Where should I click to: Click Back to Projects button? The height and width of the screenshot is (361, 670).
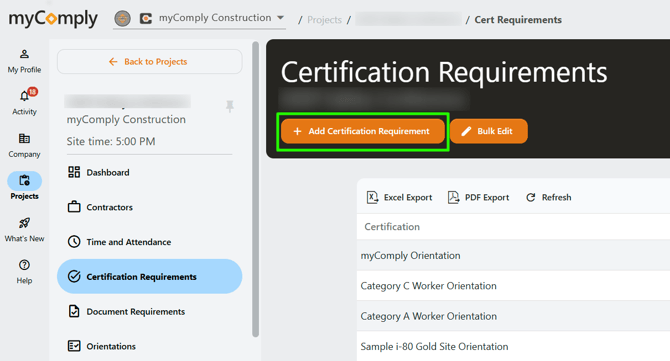coord(150,62)
